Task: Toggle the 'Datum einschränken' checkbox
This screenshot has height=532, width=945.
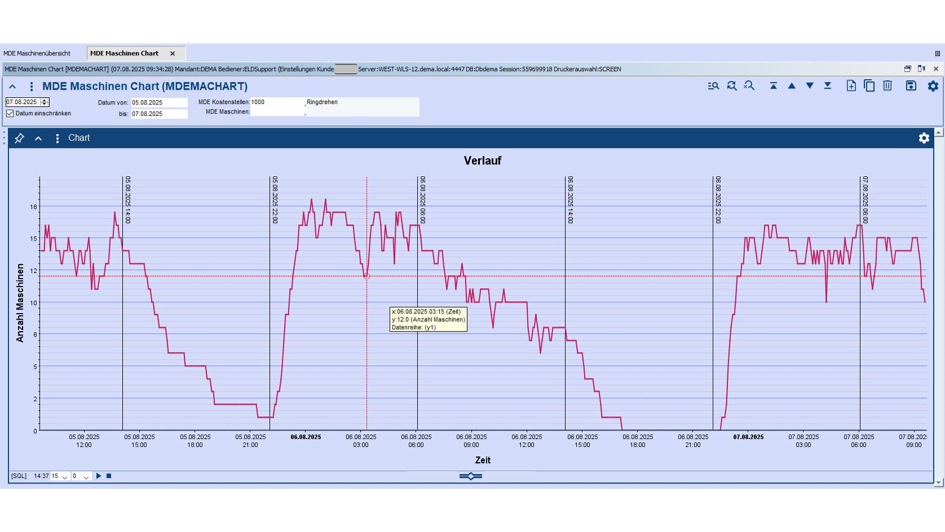Action: coord(10,113)
